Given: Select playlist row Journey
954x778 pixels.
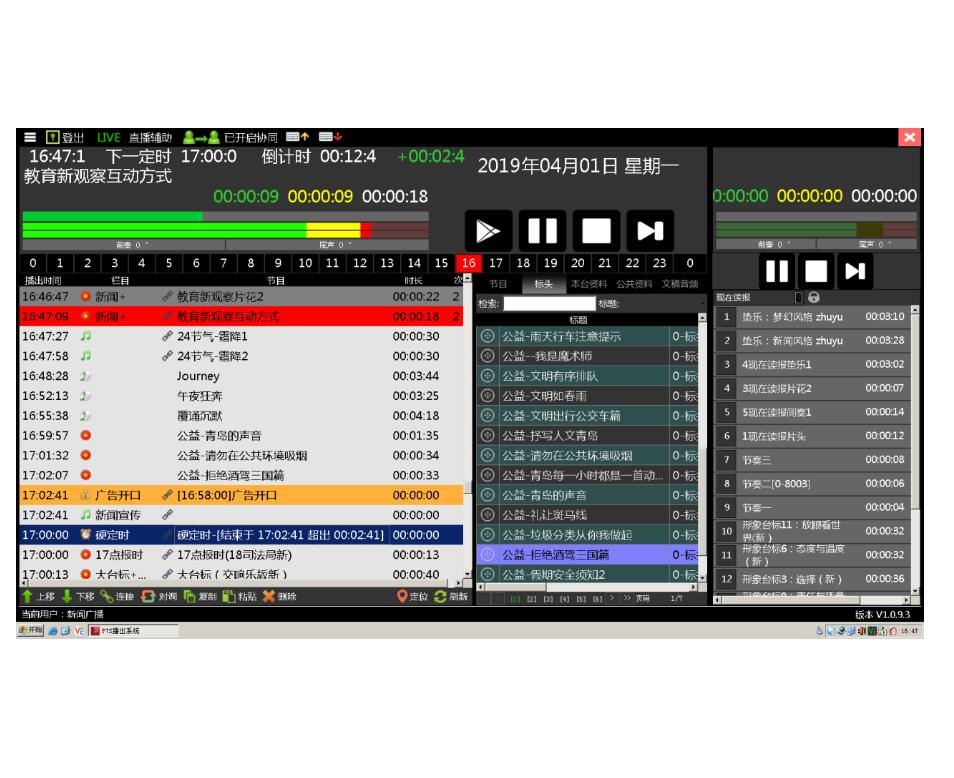Looking at the screenshot, I should point(242,376).
